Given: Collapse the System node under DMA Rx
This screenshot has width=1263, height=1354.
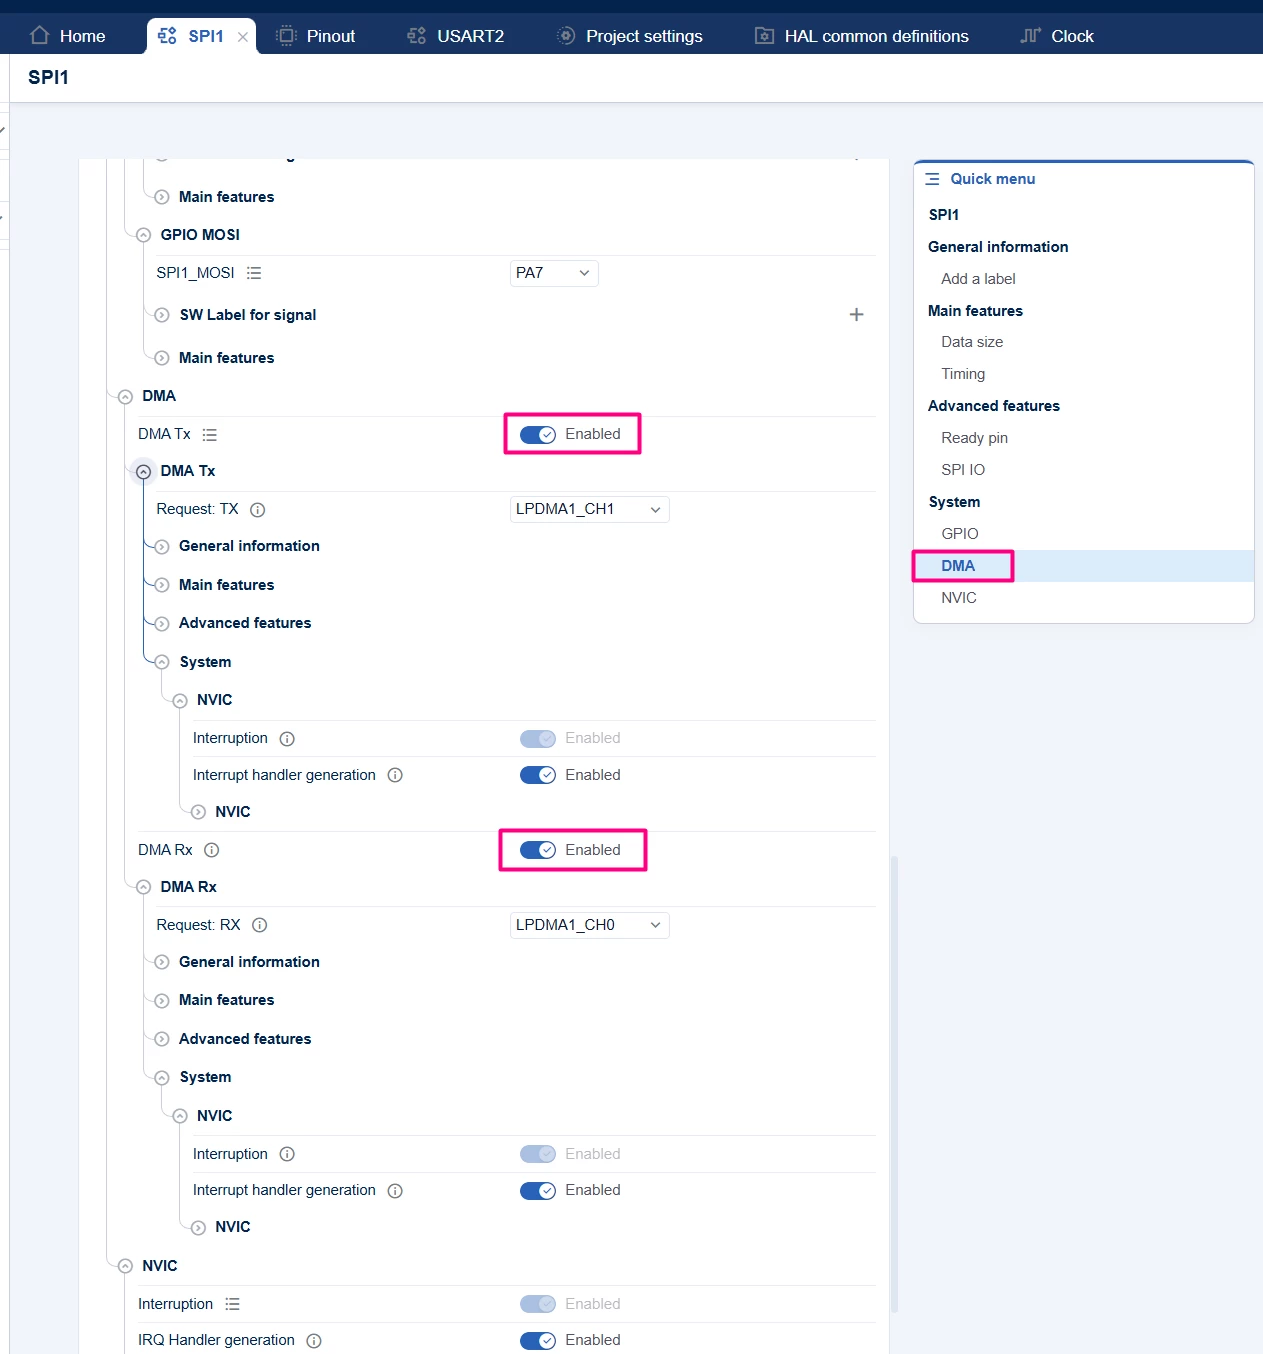Looking at the screenshot, I should 162,1078.
